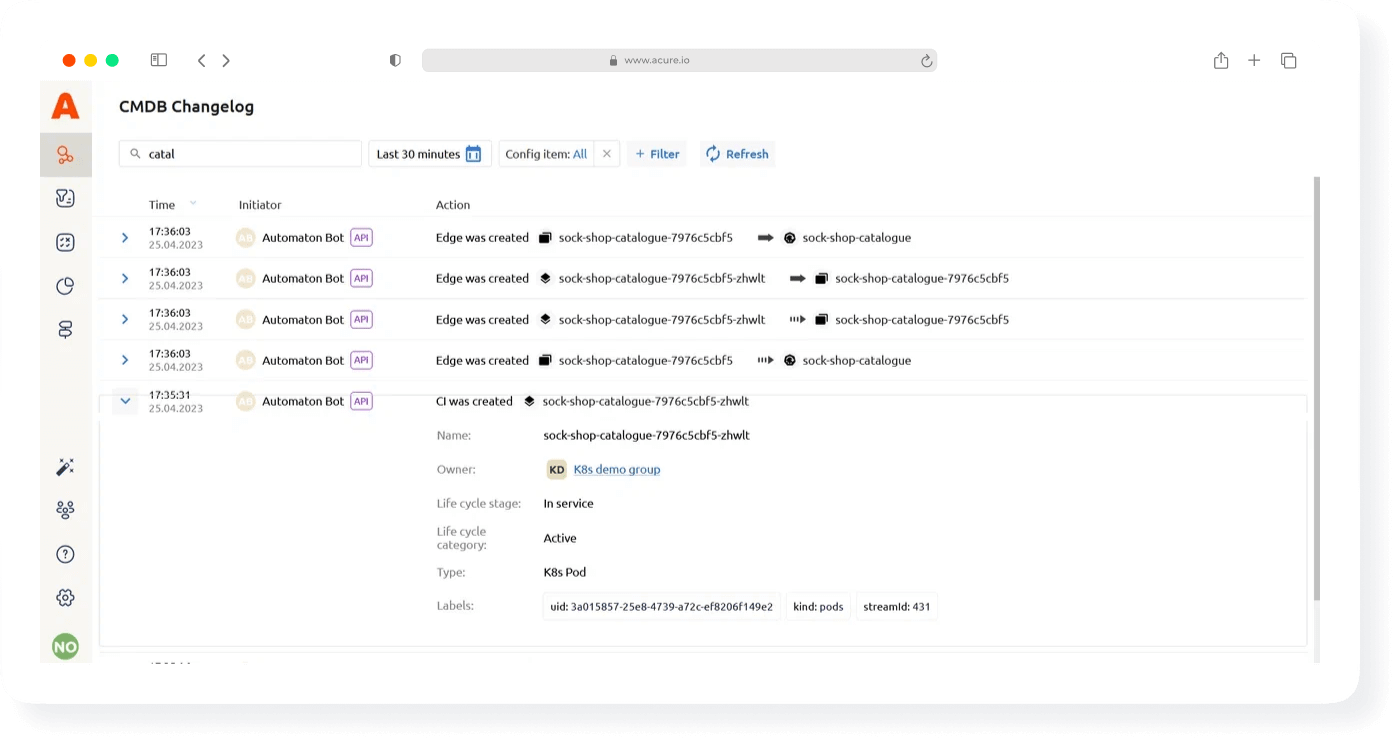Click Automaton Bot in the 17:35:31 row
Image resolution: width=1400 pixels, height=744 pixels.
click(x=303, y=401)
